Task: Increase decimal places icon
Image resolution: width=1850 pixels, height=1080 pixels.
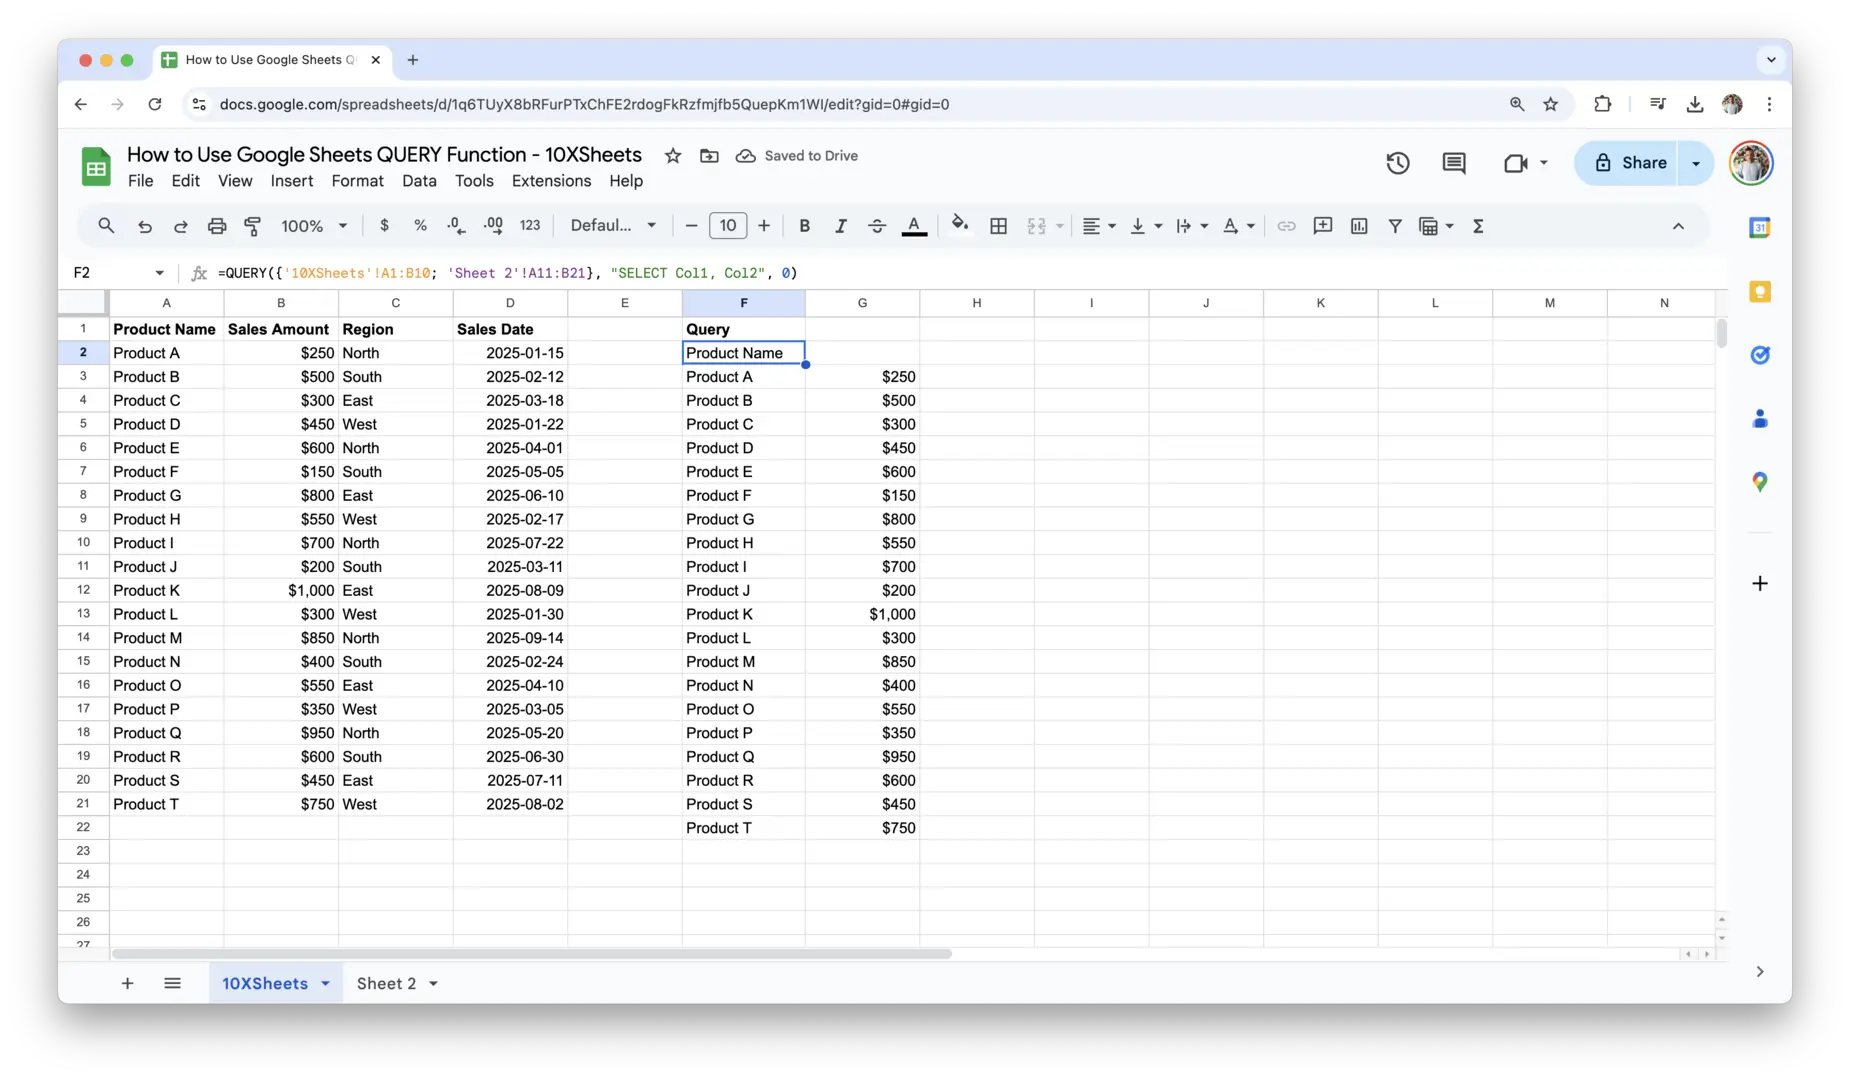Action: tap(493, 226)
